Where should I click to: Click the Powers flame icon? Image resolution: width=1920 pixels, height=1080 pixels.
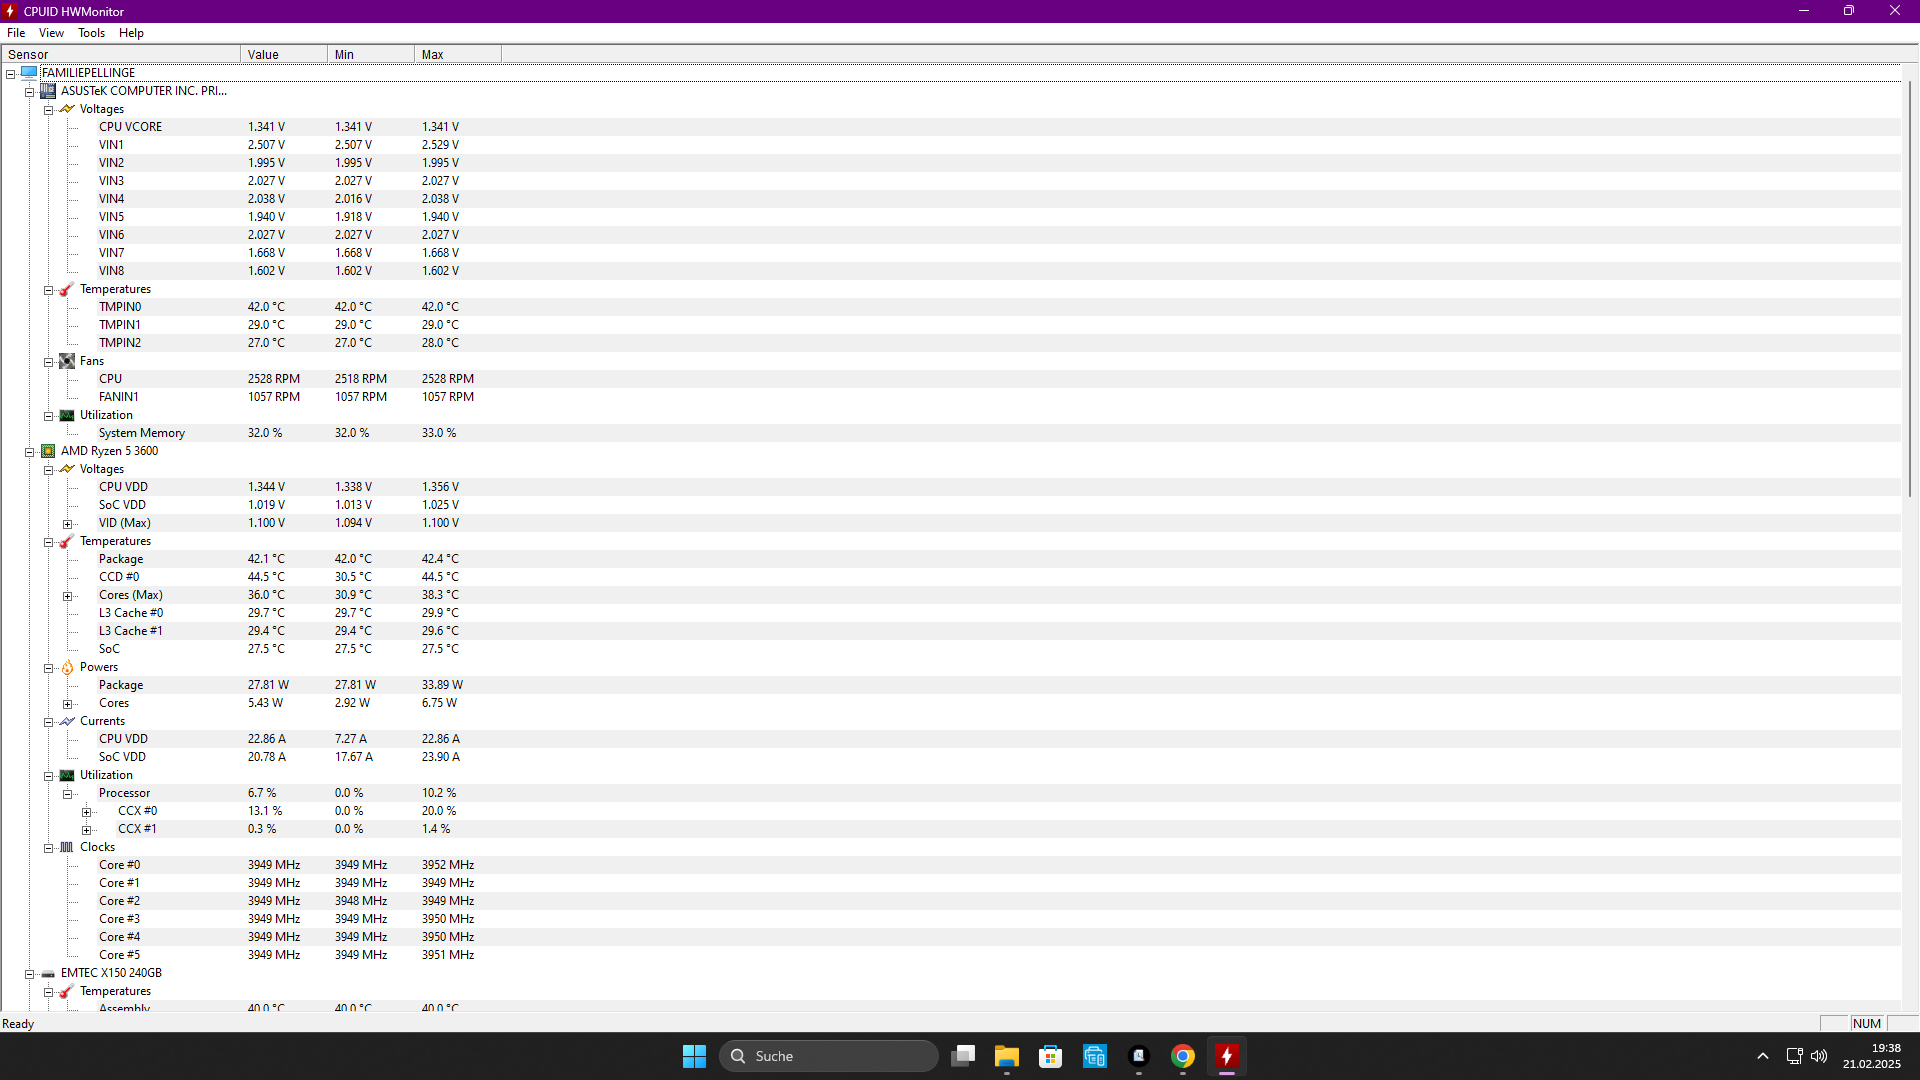67,667
